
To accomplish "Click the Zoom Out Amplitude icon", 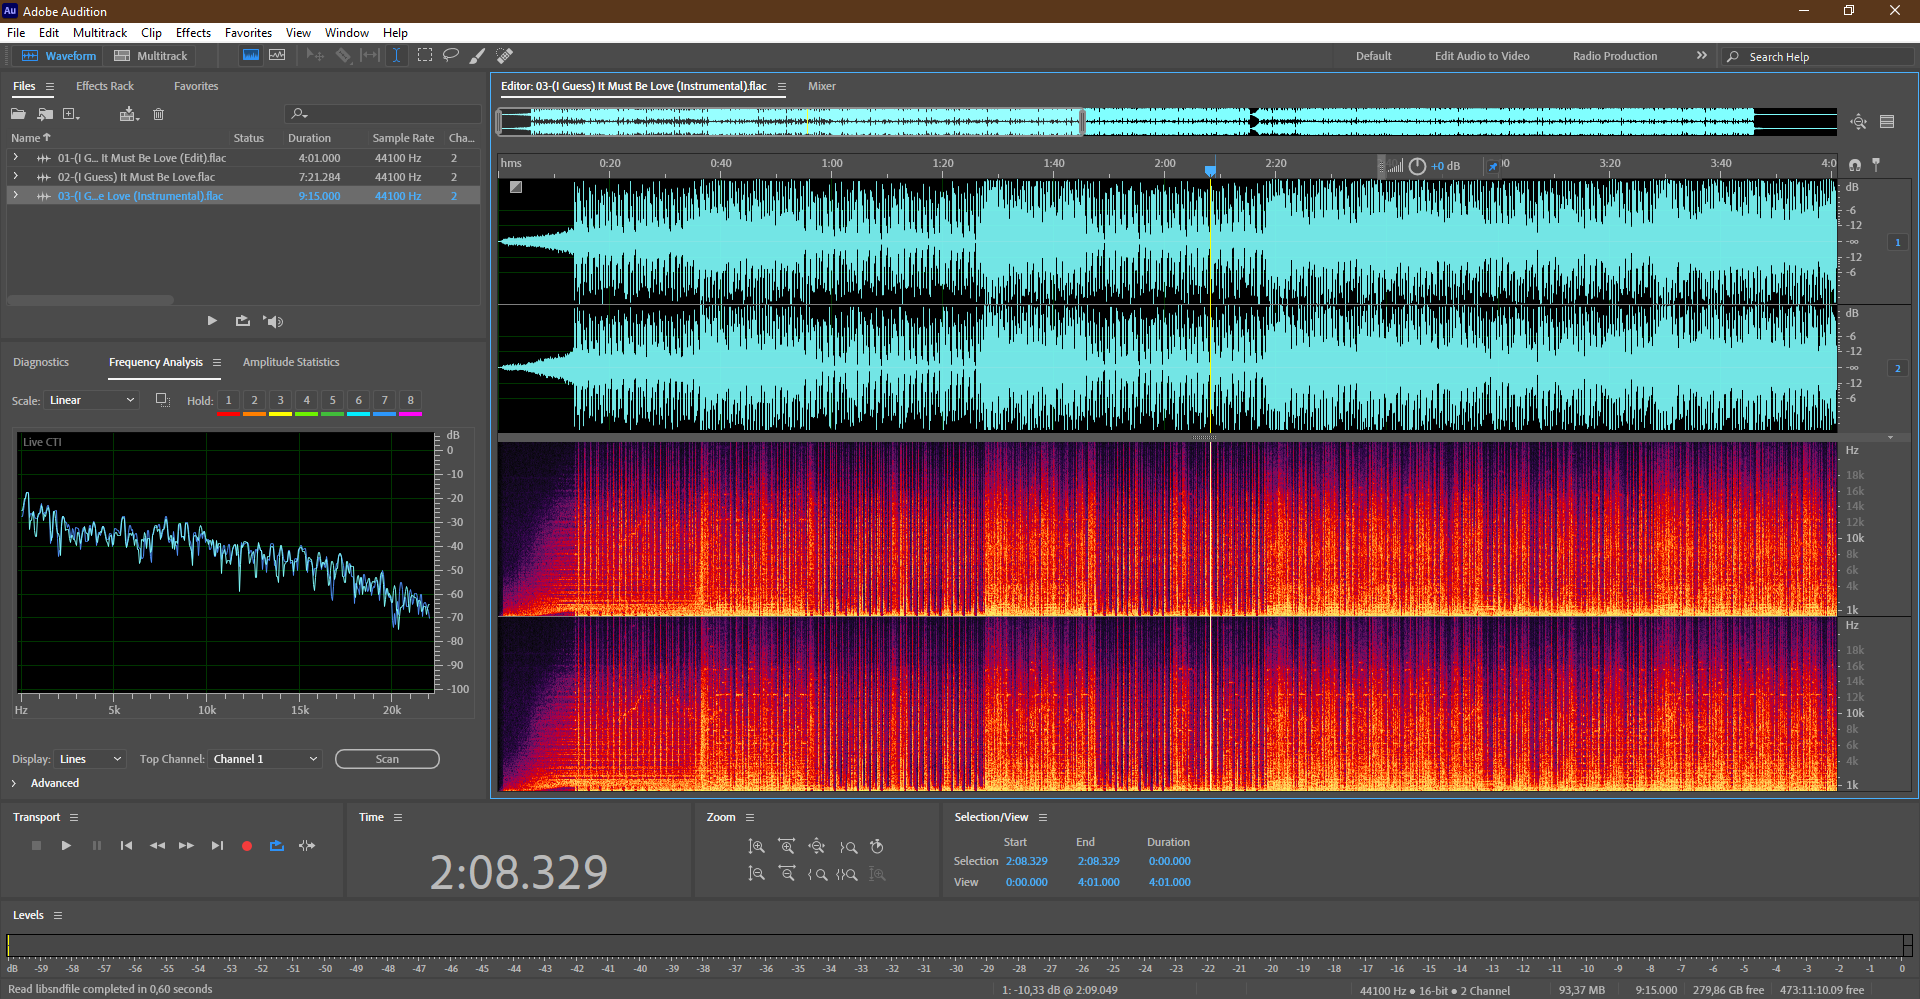I will 757,874.
